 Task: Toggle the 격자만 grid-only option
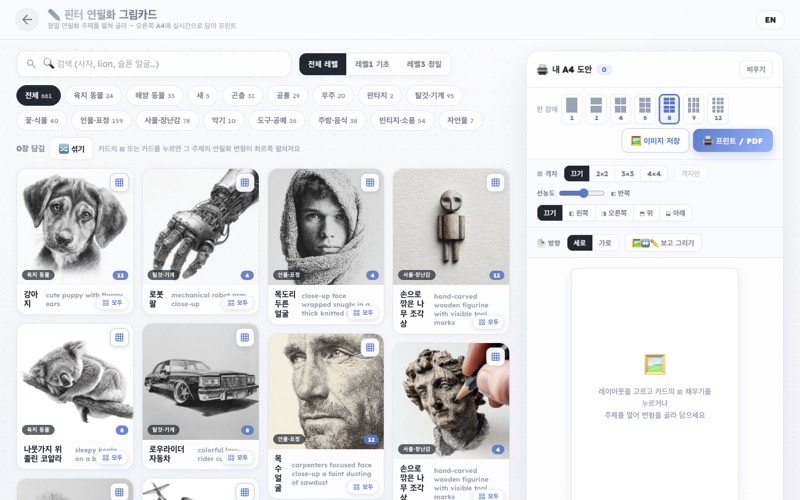[691, 173]
